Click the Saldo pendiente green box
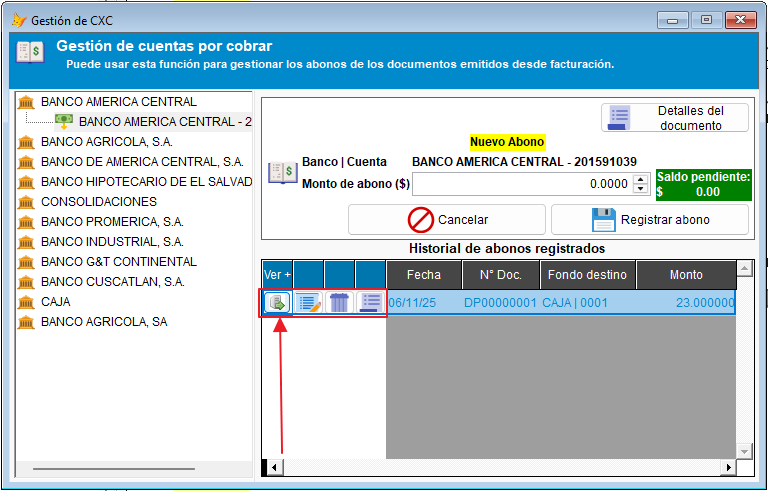Viewport: 768px width, 491px height. click(x=704, y=185)
